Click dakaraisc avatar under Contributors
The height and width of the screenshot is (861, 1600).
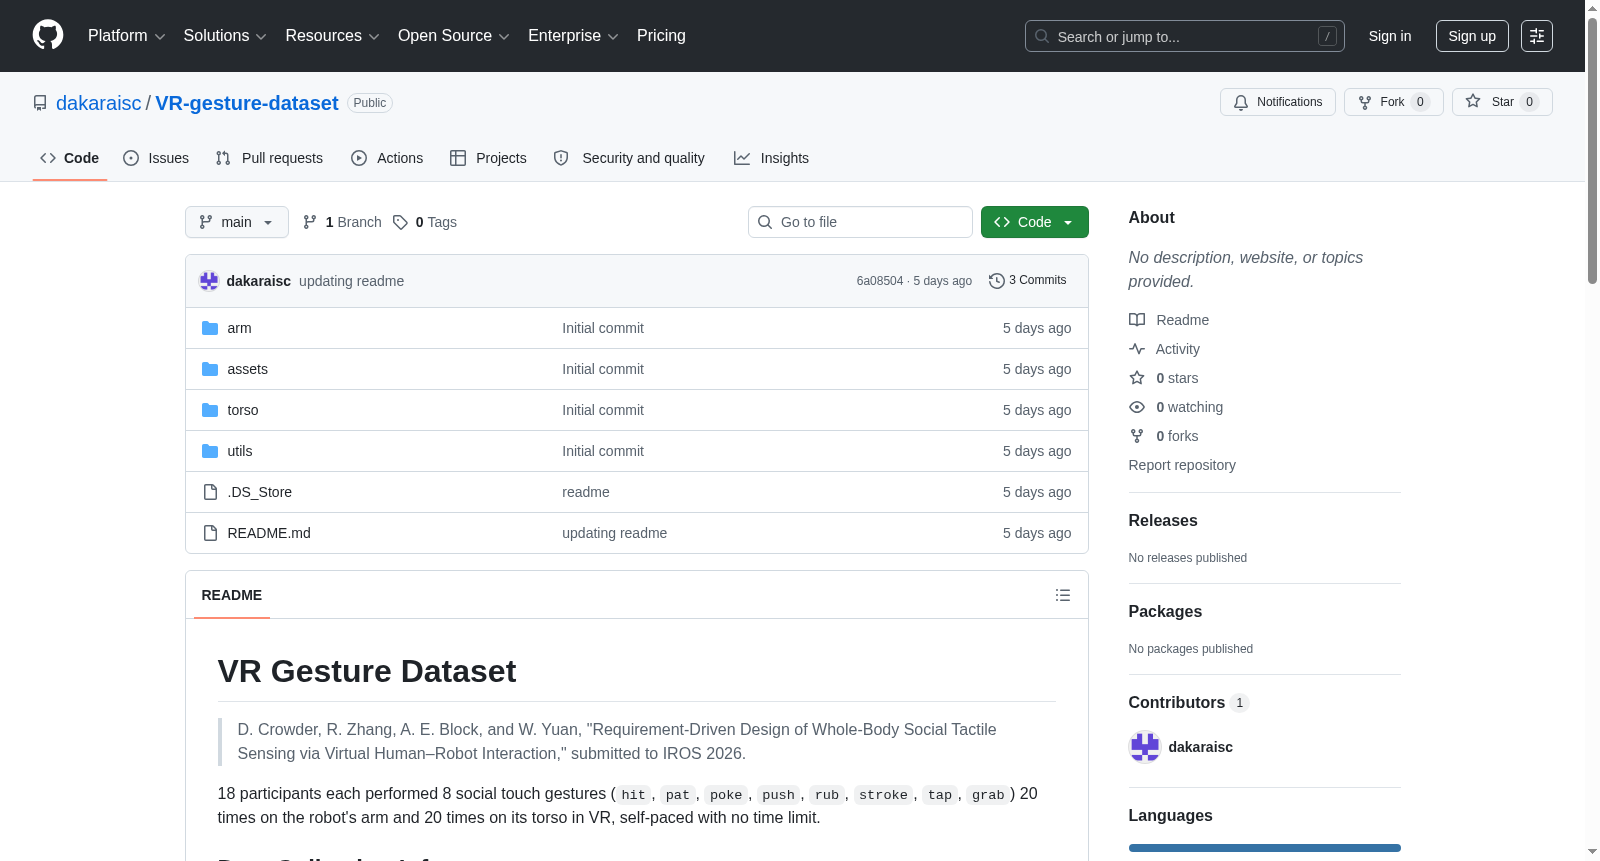(x=1144, y=747)
